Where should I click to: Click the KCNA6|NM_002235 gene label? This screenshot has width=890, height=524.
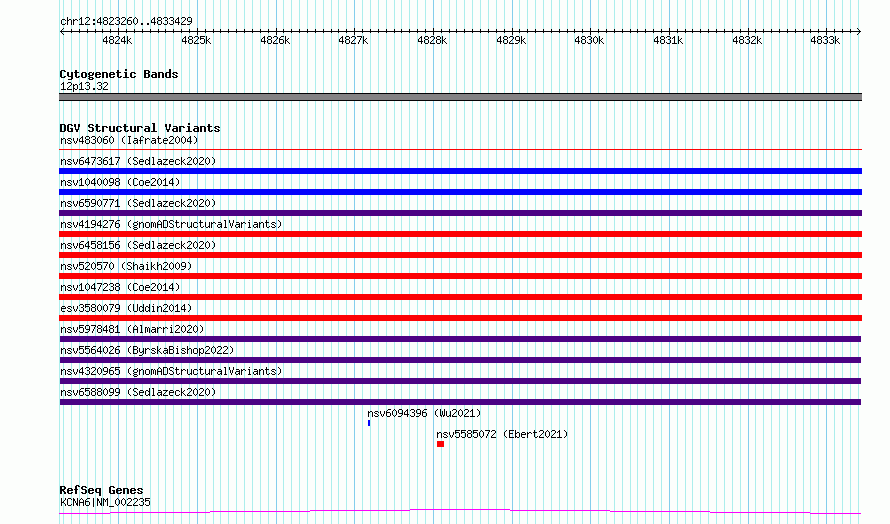coord(105,502)
